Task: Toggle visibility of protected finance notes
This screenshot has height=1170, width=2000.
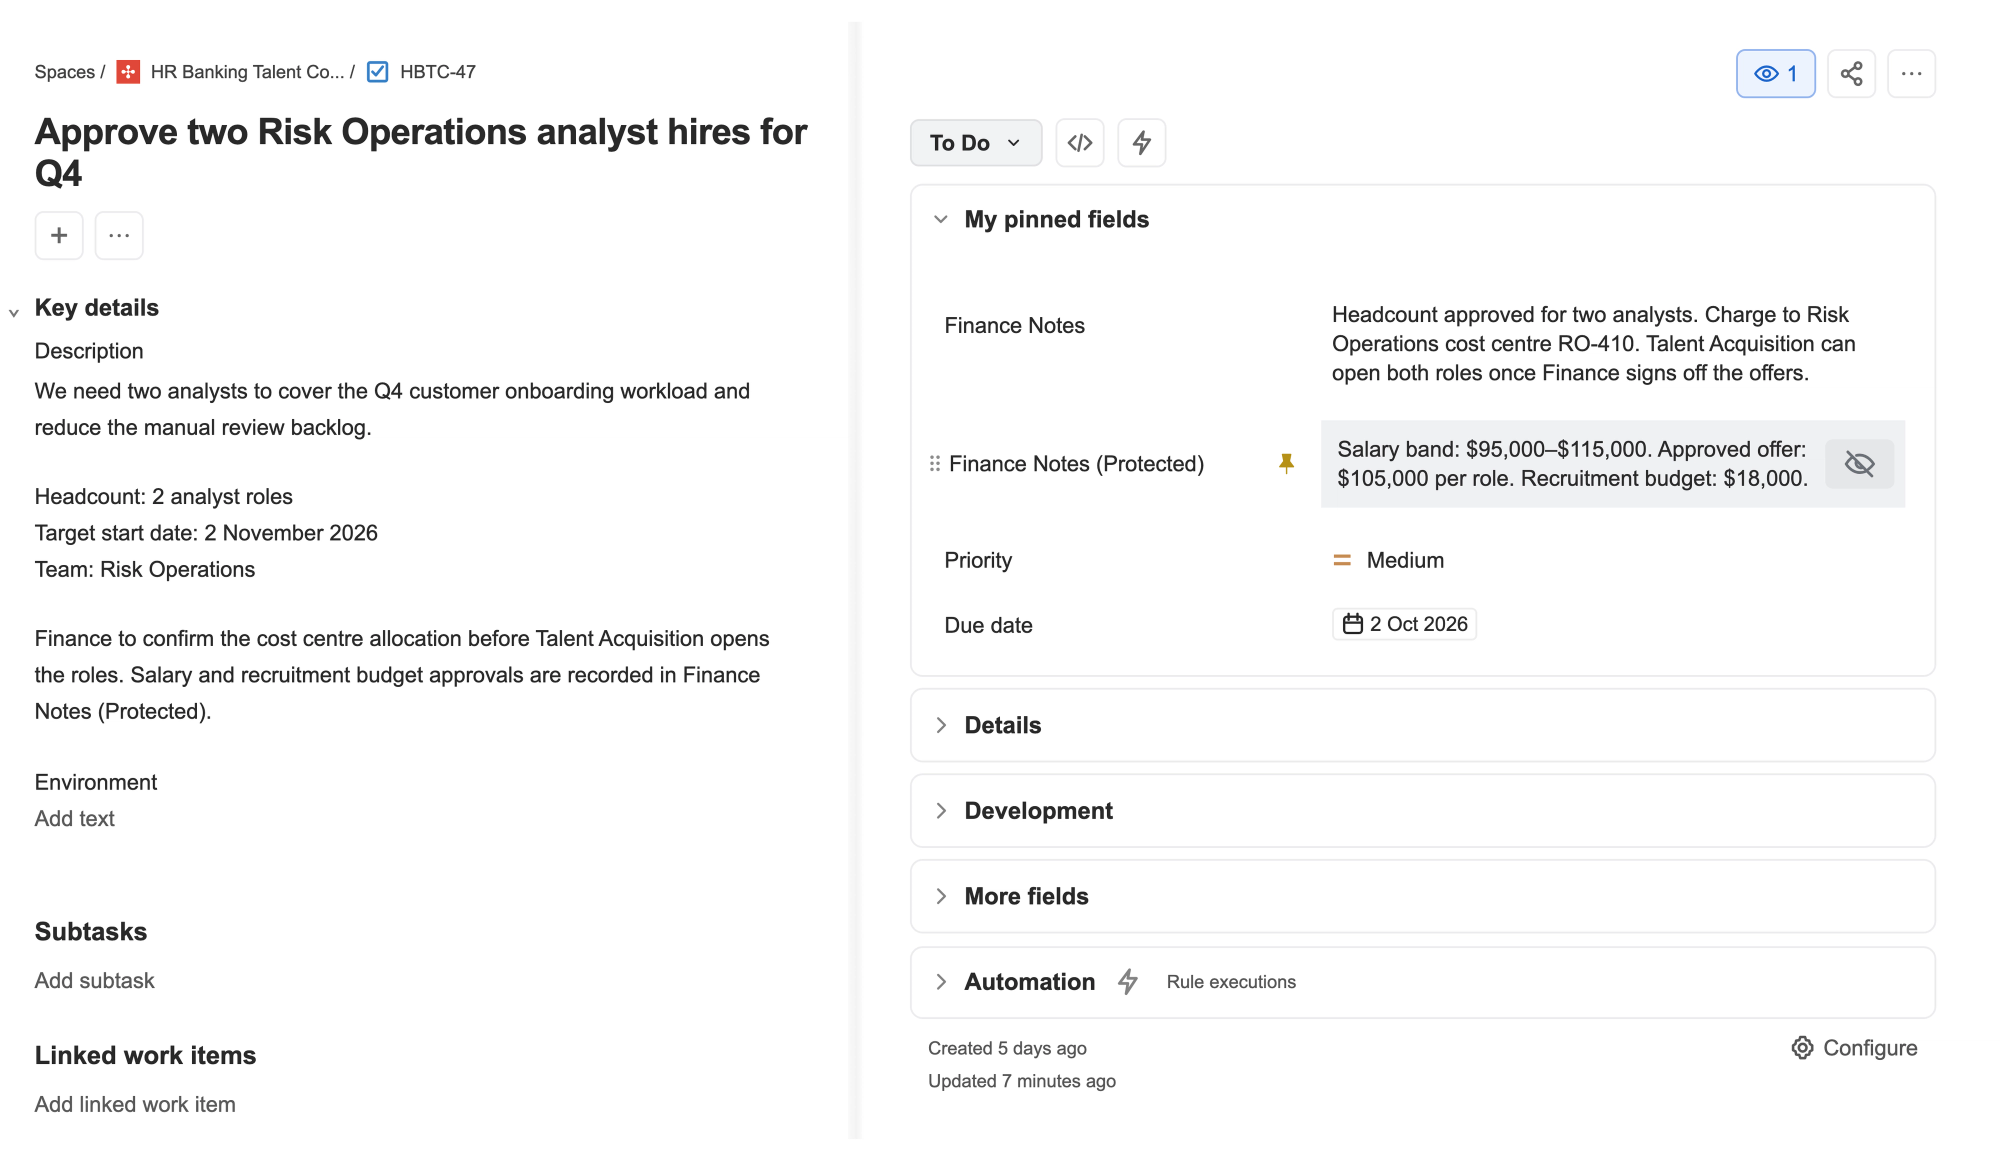Action: pos(1859,464)
